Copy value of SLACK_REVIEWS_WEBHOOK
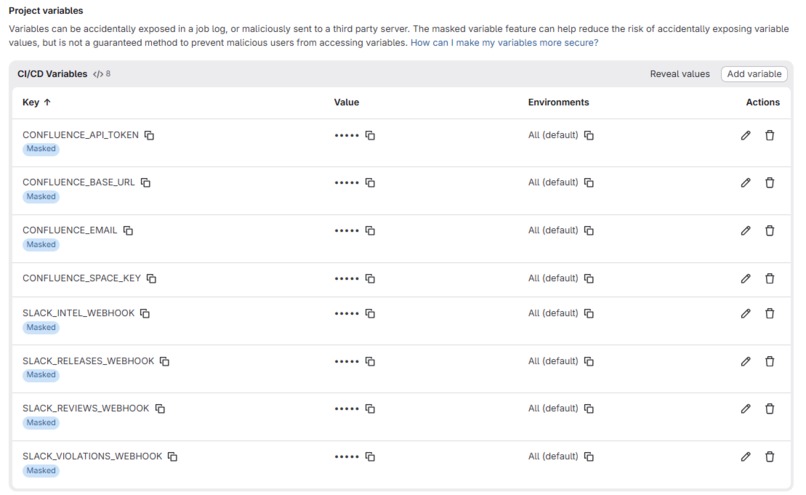 pyautogui.click(x=370, y=409)
